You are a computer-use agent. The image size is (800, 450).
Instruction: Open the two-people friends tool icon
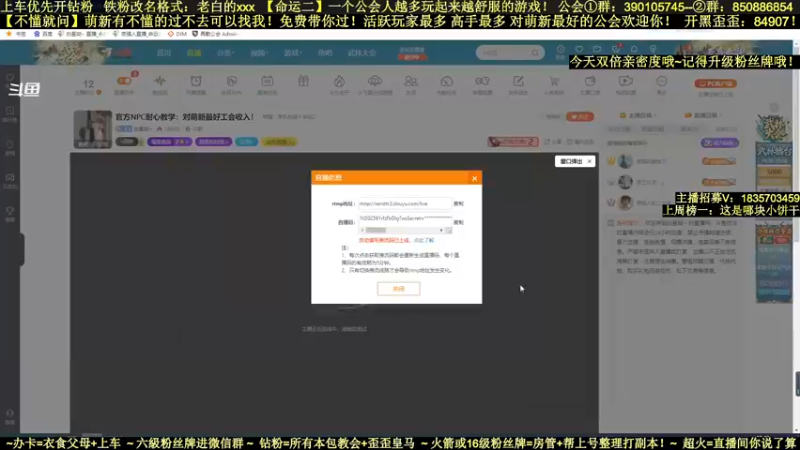pos(411,81)
